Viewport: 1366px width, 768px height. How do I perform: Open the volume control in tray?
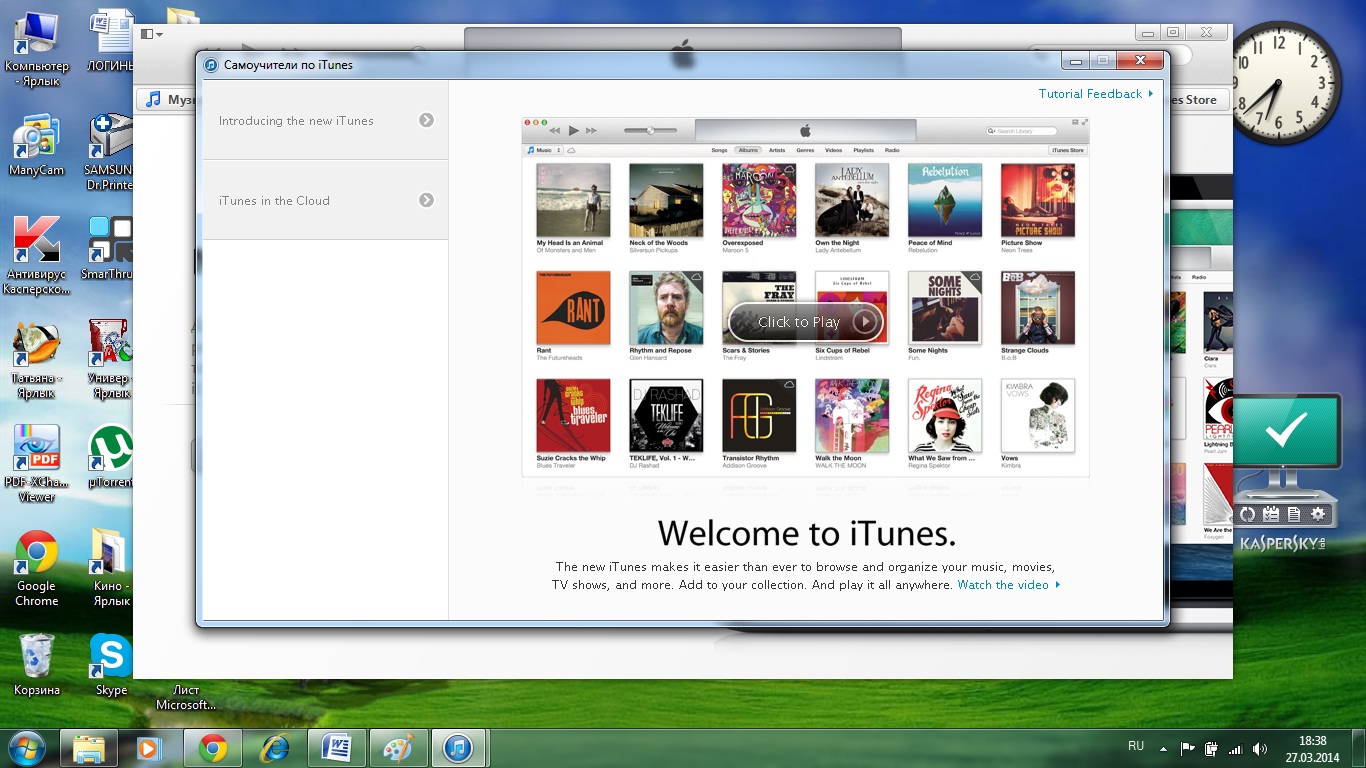pyautogui.click(x=1260, y=748)
